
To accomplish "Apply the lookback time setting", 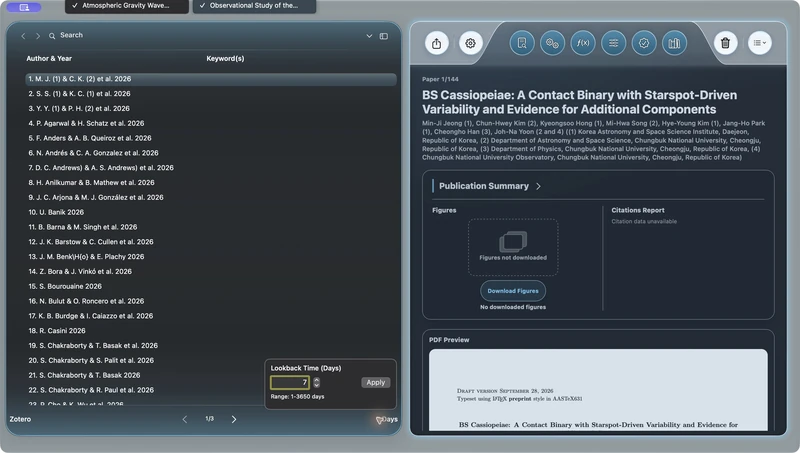I will 376,383.
